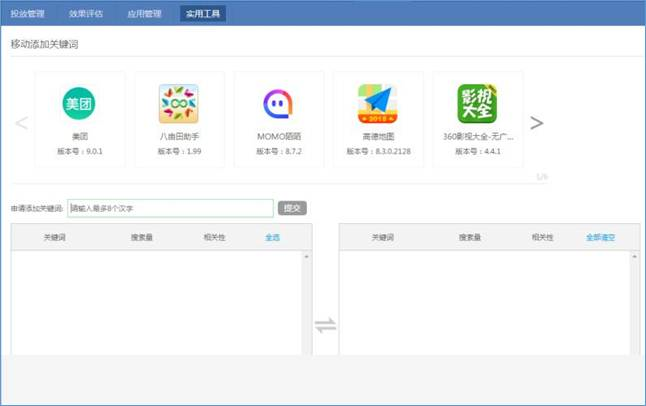Go to previous apps with left arrow
The width and height of the screenshot is (646, 406).
pos(21,124)
